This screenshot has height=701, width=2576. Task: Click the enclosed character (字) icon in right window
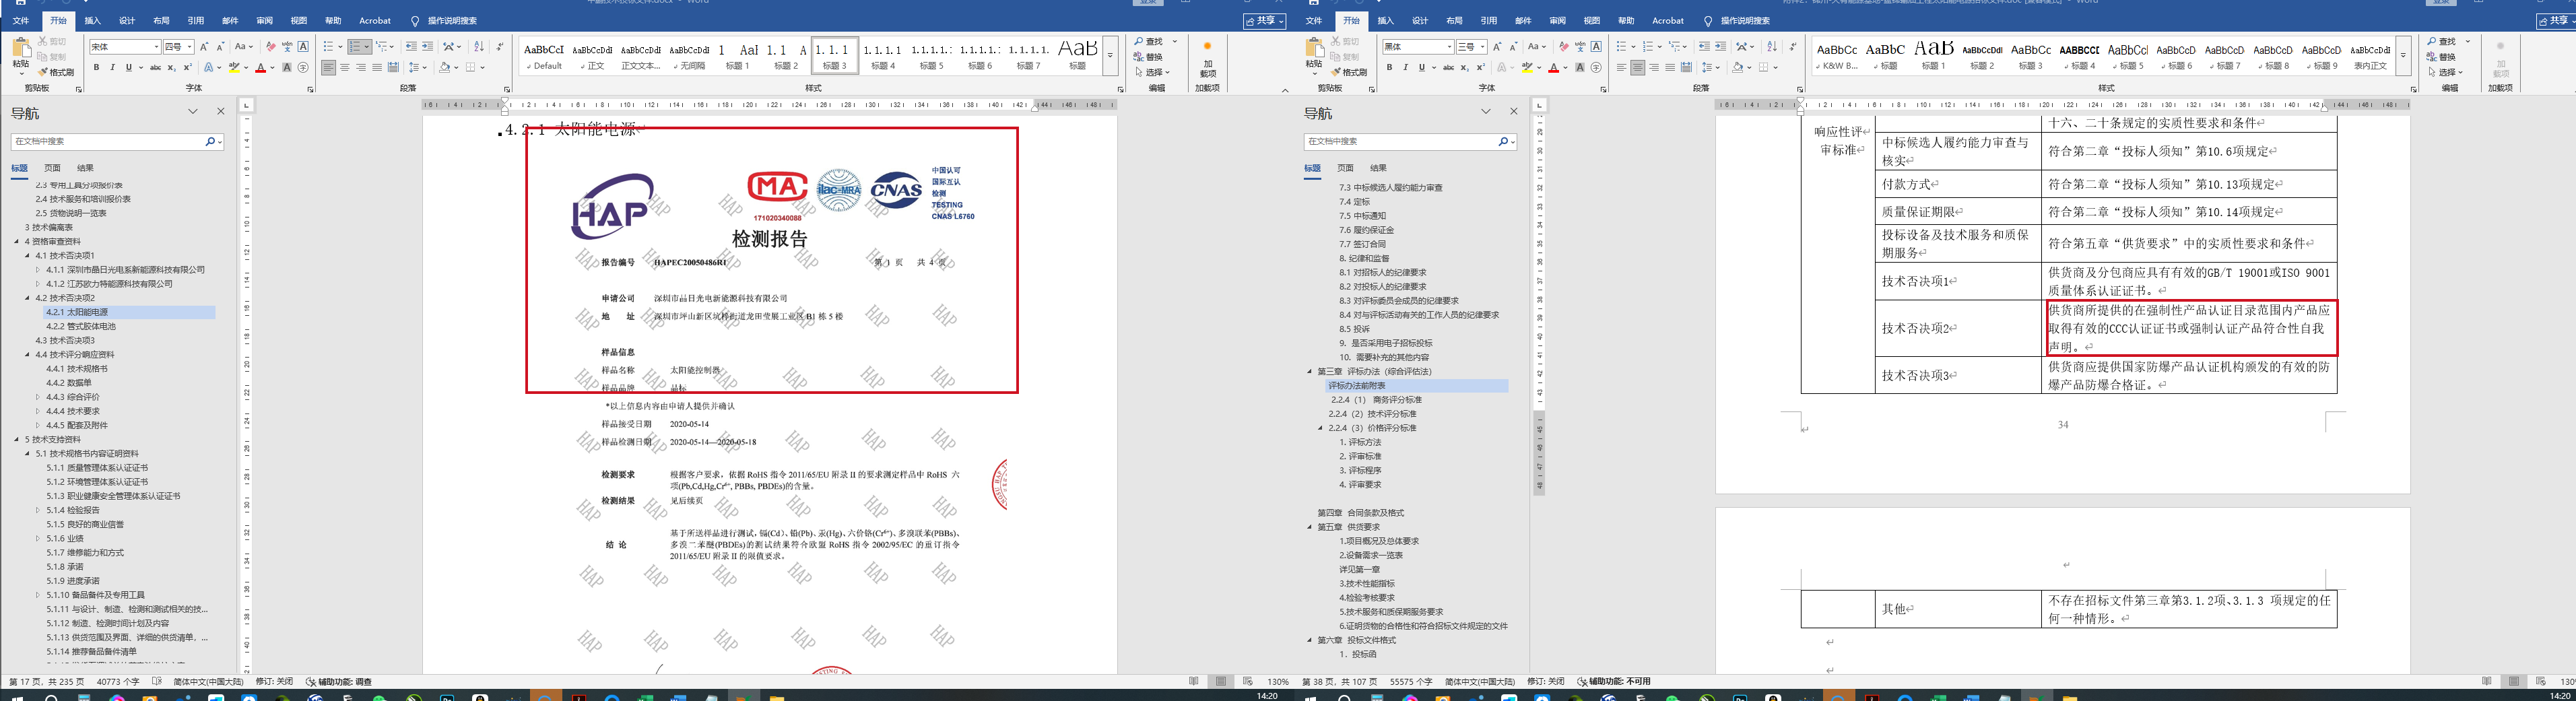[1596, 68]
